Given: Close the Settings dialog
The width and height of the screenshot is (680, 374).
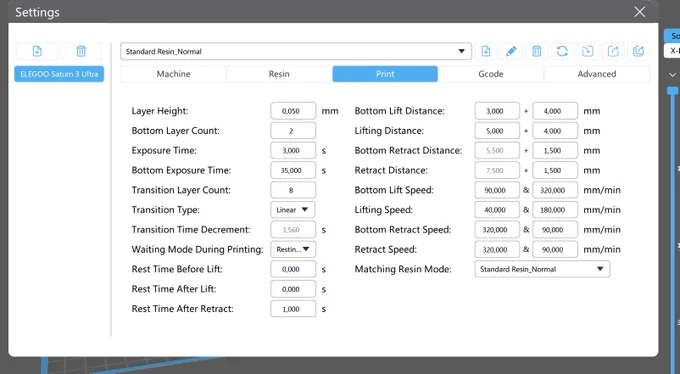Looking at the screenshot, I should (640, 12).
